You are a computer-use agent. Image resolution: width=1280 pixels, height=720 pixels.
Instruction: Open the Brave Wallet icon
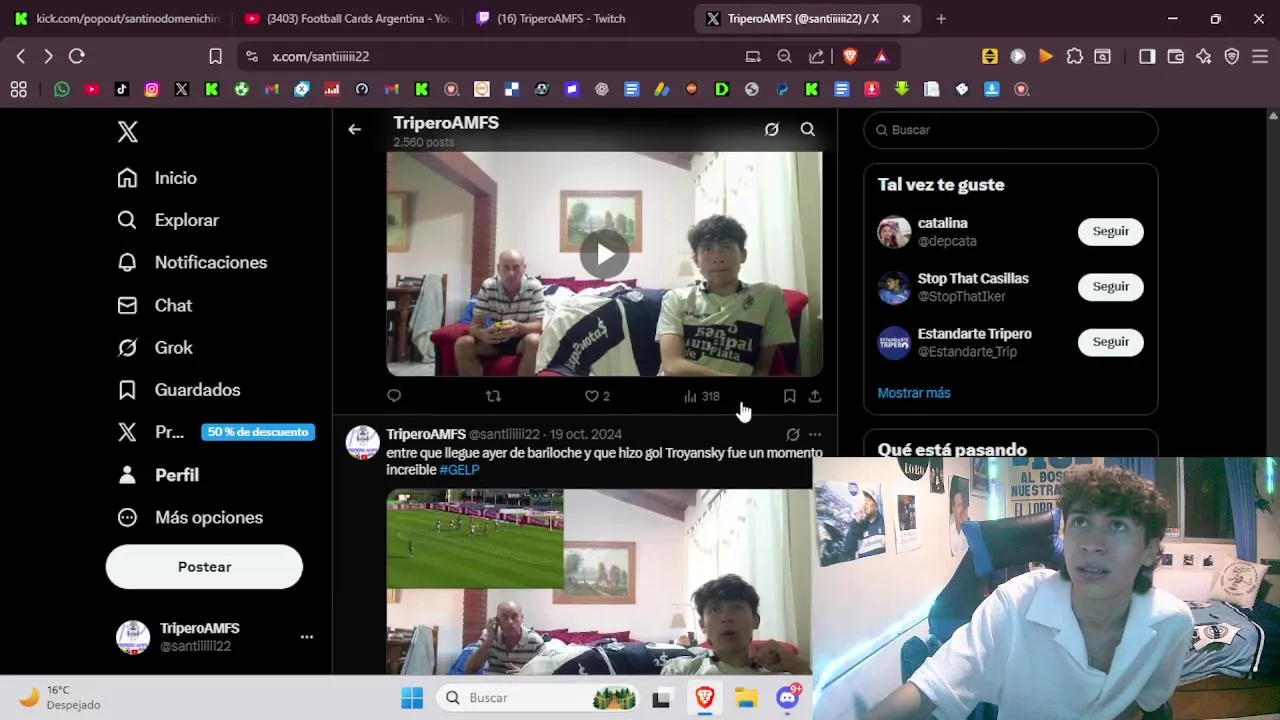(1176, 57)
